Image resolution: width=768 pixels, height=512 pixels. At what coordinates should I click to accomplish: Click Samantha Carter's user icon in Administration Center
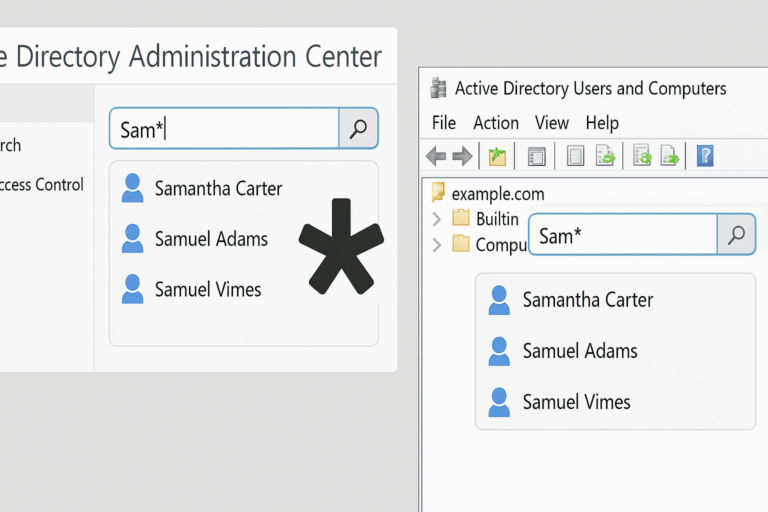[132, 188]
